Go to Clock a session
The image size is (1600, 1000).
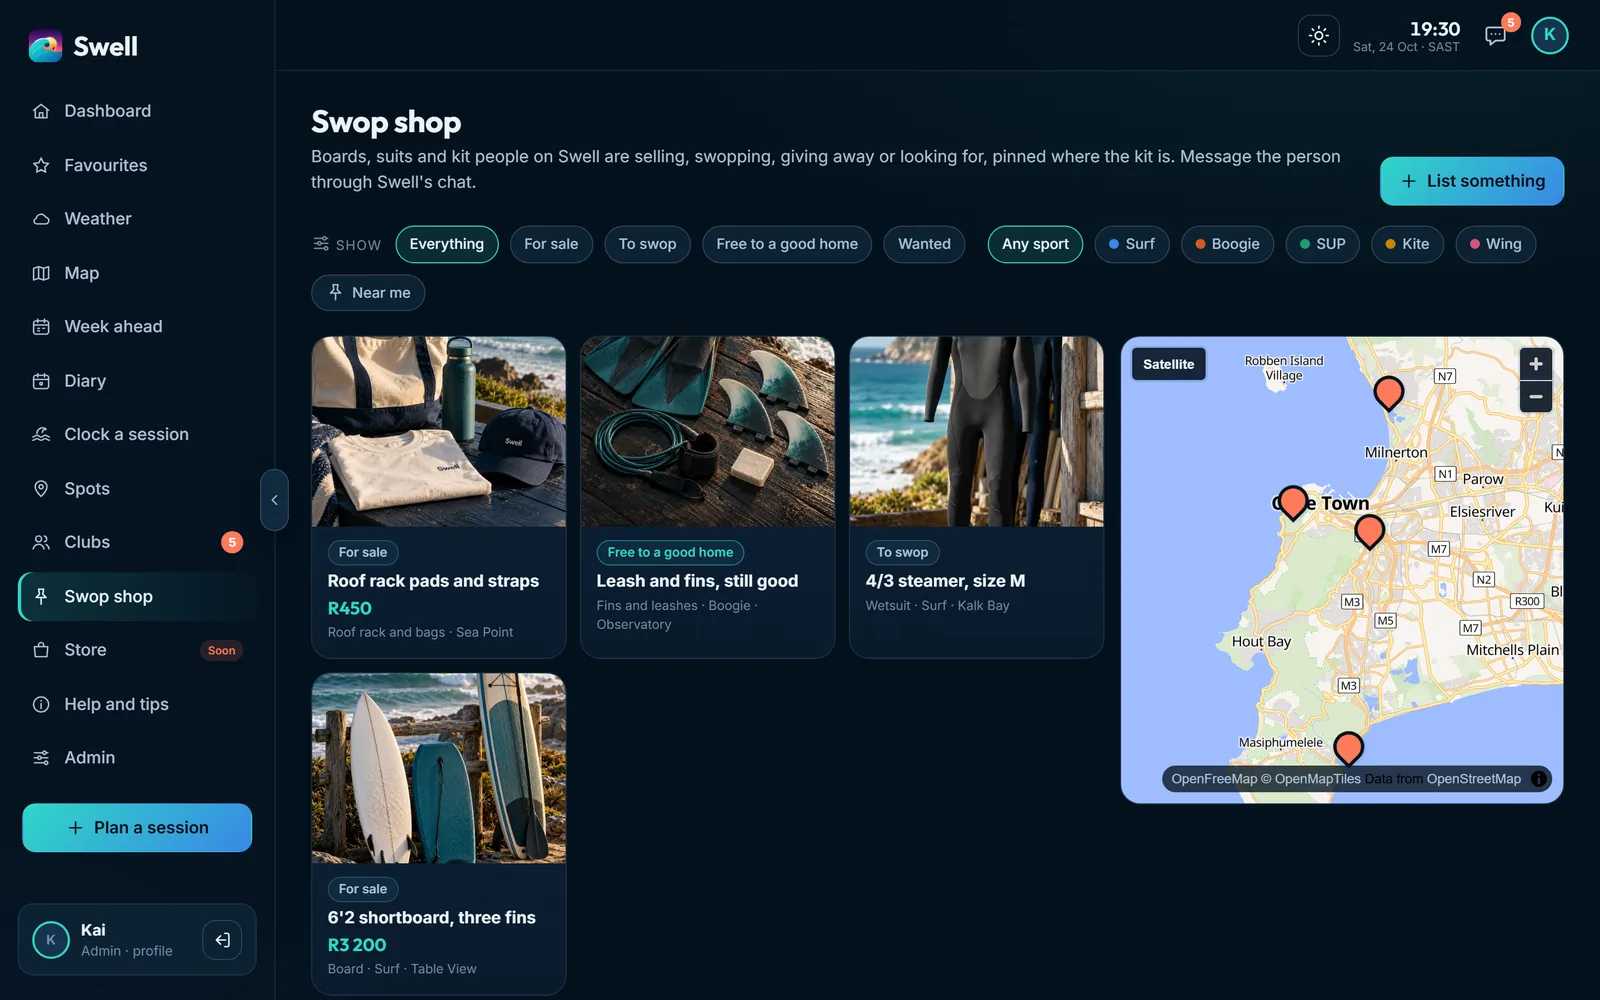tap(138, 435)
